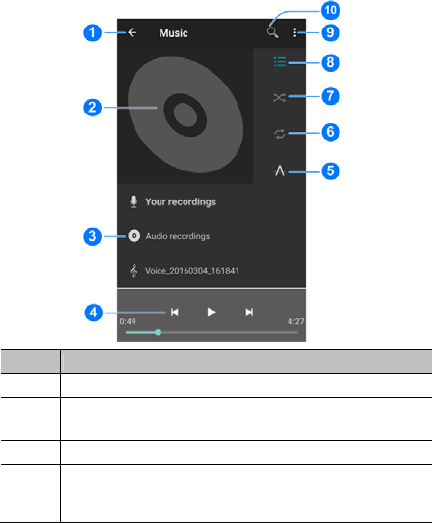Open the search magnifier icon
Image resolution: width=432 pixels, height=523 pixels.
click(x=273, y=32)
